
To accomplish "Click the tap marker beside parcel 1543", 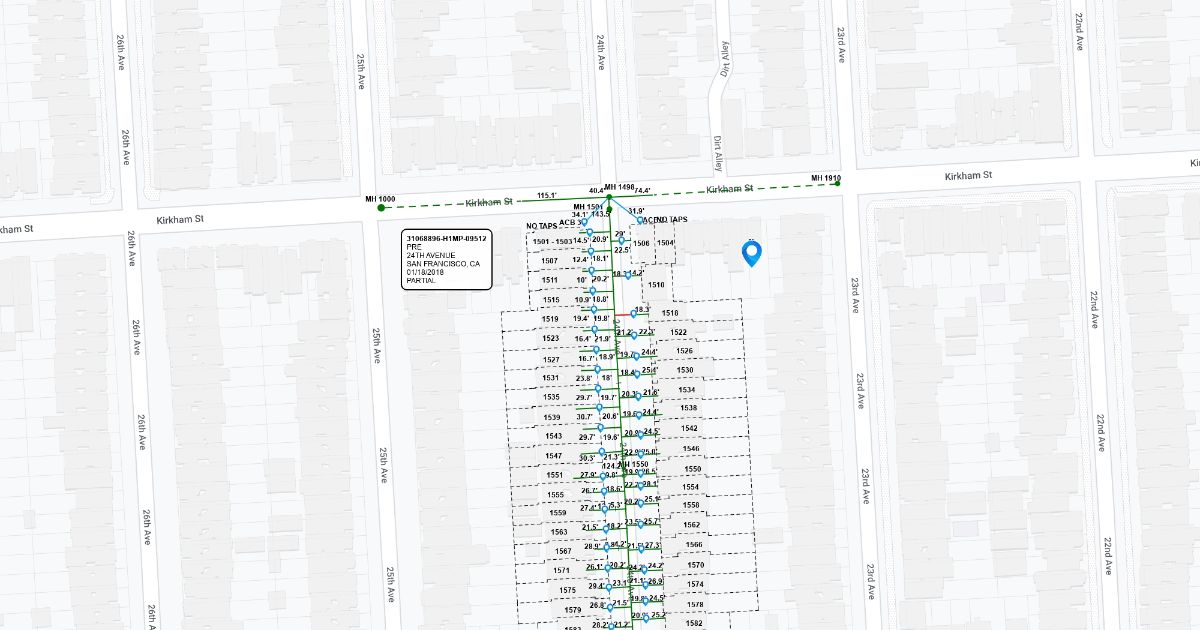I will coord(601,427).
